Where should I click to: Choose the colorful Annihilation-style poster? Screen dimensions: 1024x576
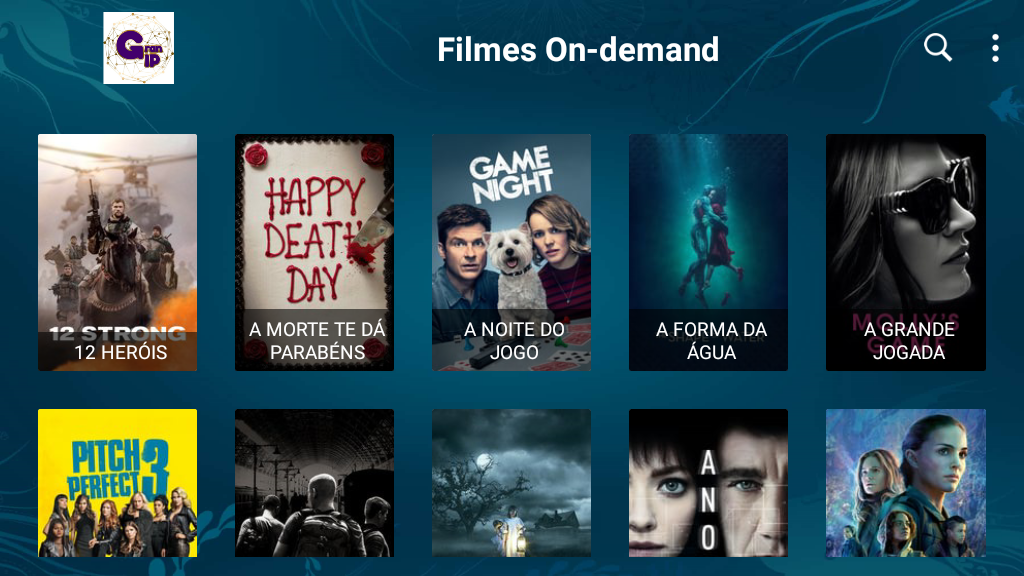(x=906, y=483)
